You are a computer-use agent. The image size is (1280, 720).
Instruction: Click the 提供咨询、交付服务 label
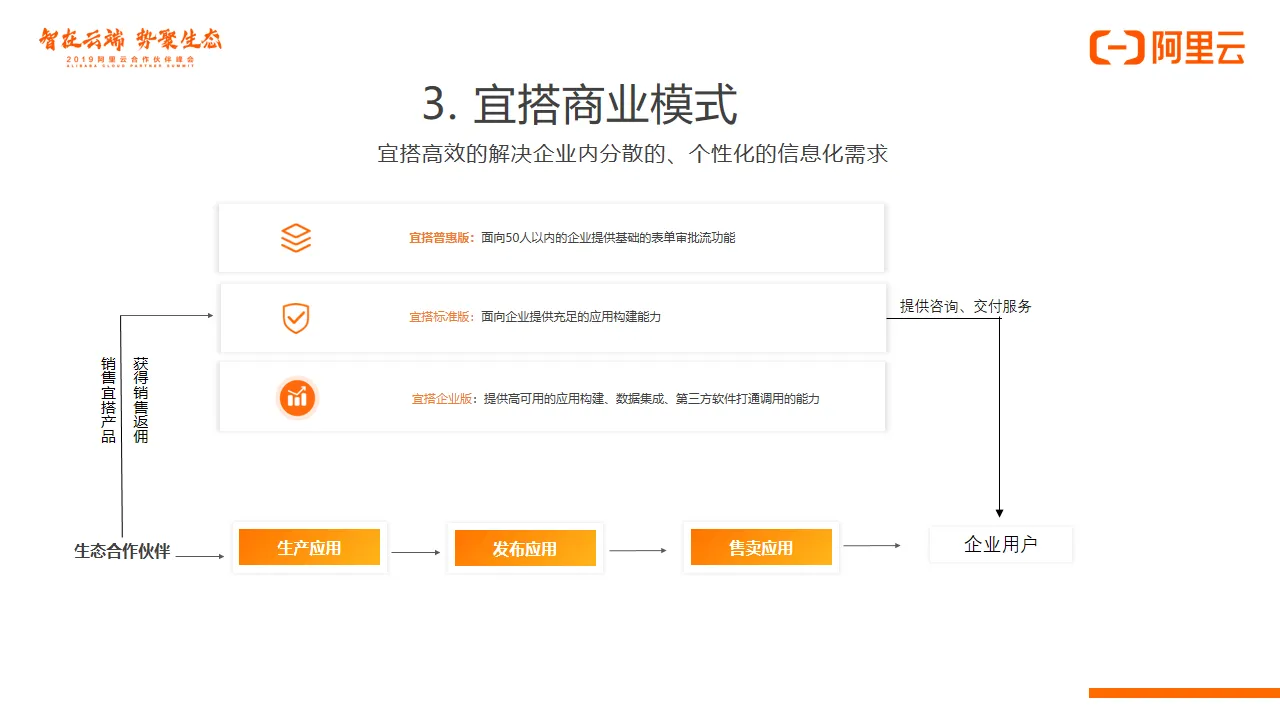[x=965, y=306]
